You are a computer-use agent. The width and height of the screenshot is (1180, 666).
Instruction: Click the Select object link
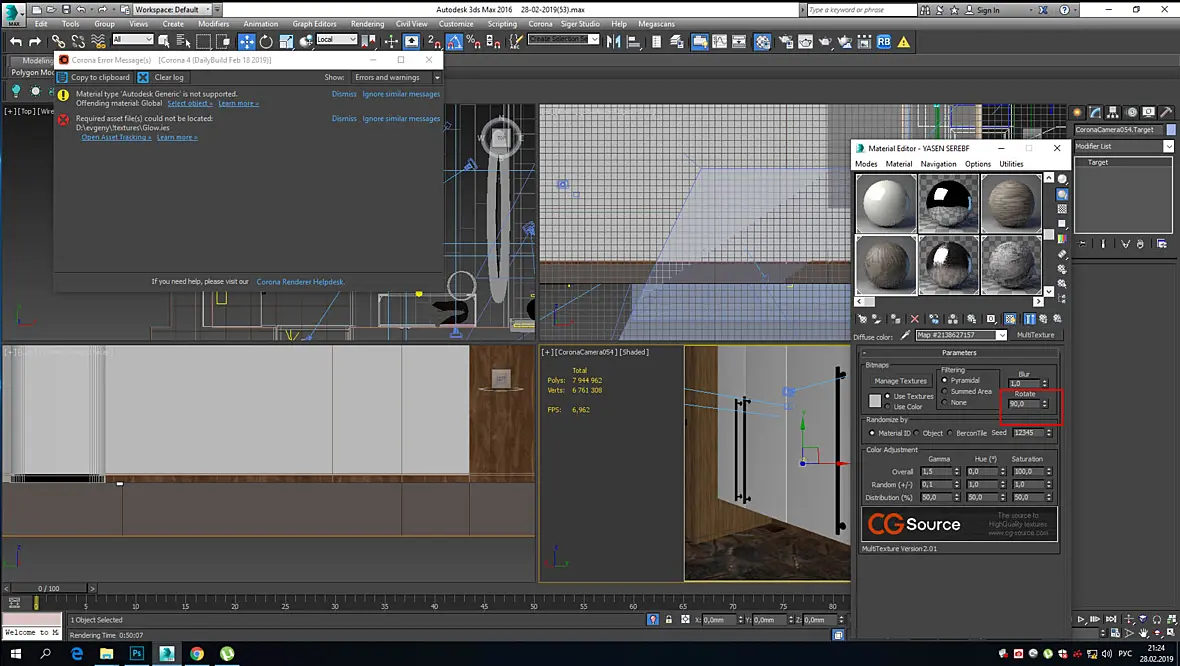point(190,103)
